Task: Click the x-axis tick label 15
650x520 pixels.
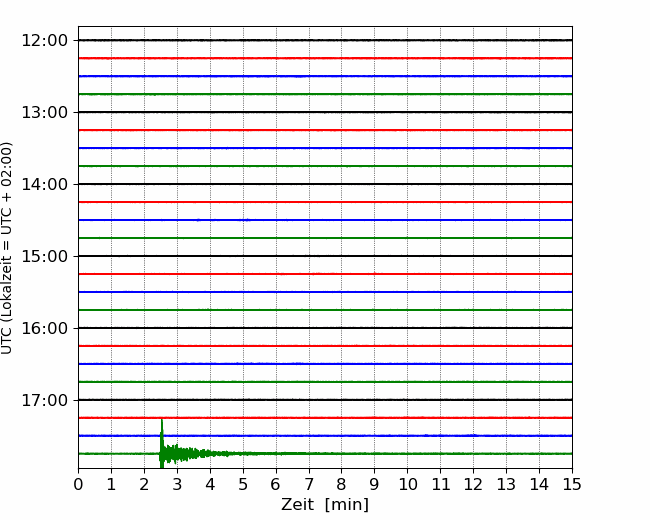Action: click(572, 484)
